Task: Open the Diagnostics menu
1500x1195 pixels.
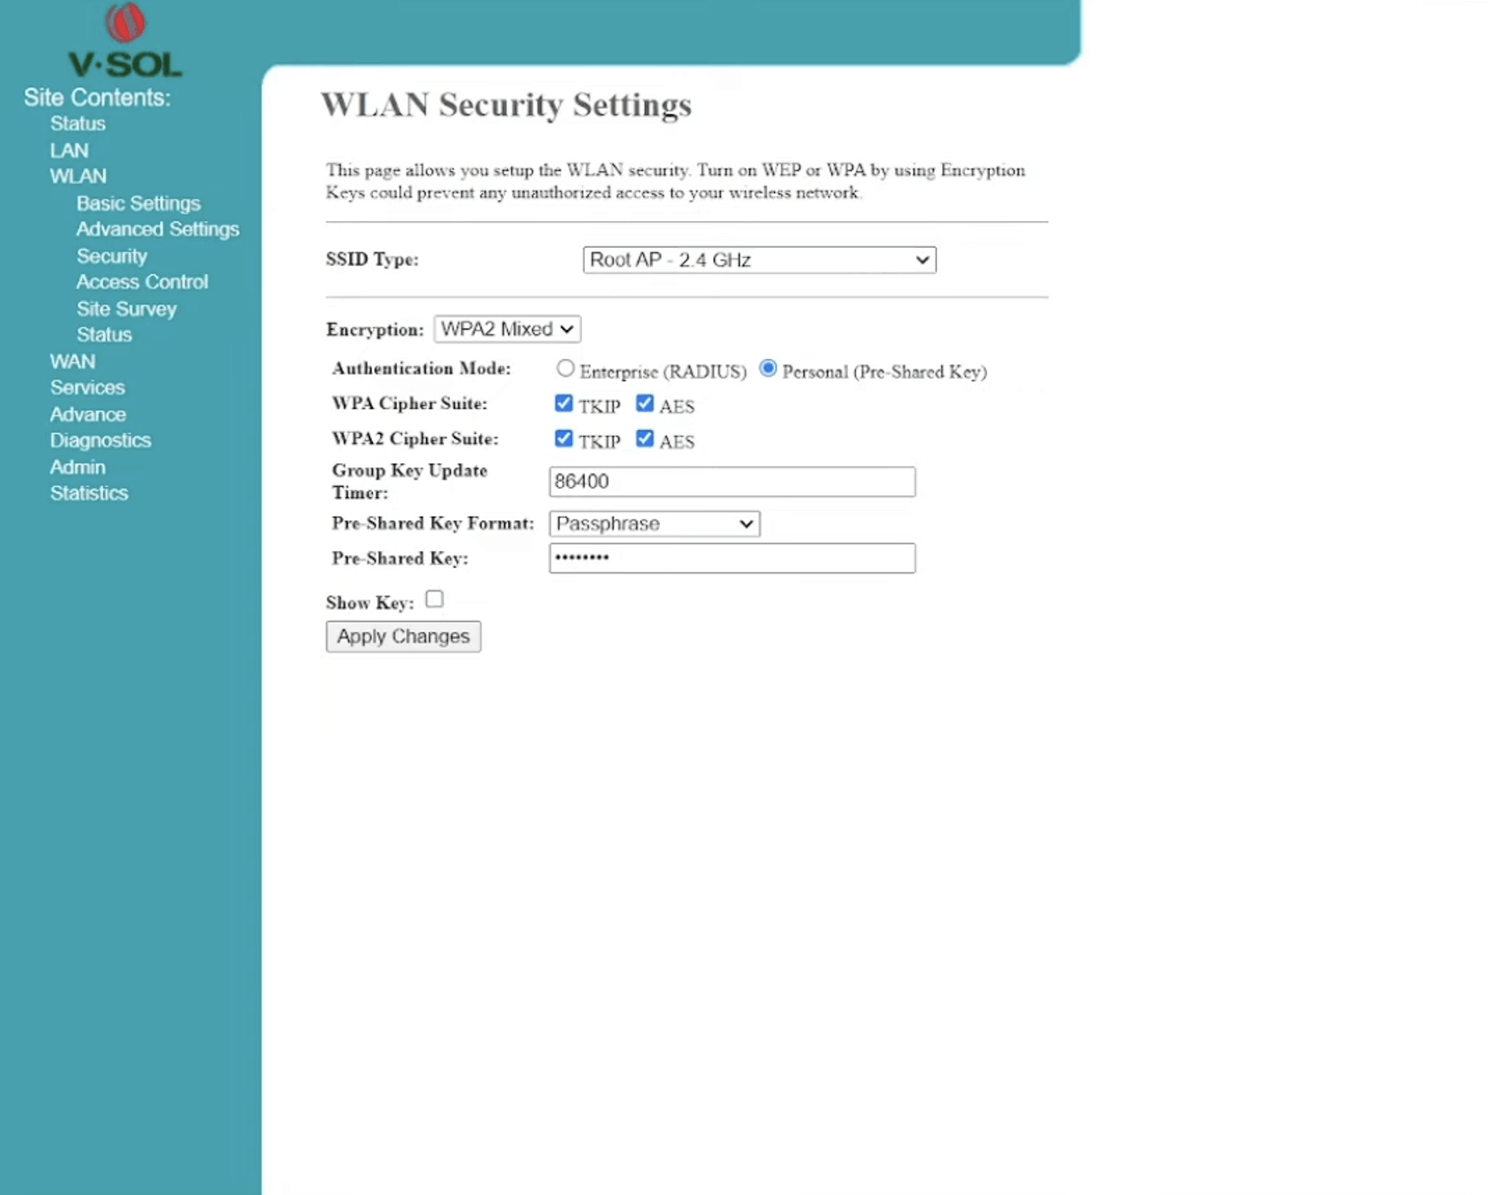Action: (x=100, y=440)
